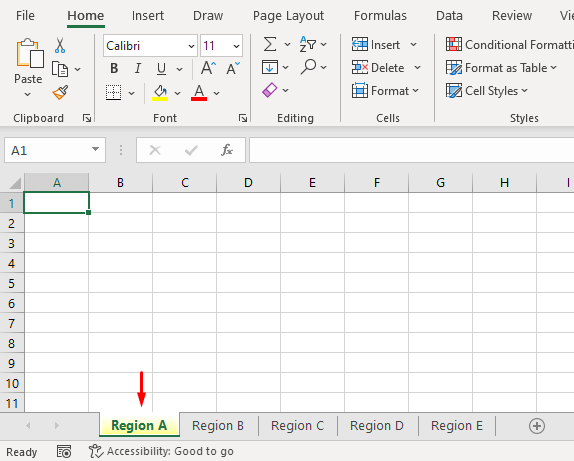Expand font color palette arrow

(216, 93)
